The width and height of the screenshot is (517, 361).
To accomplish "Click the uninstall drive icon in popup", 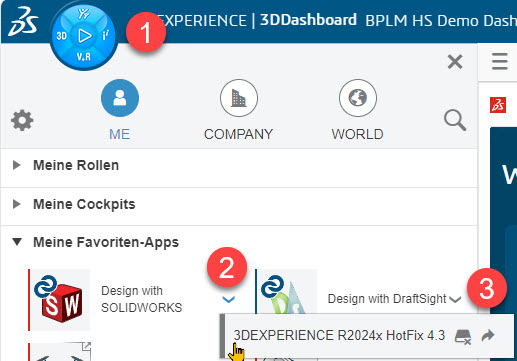I will click(x=463, y=336).
